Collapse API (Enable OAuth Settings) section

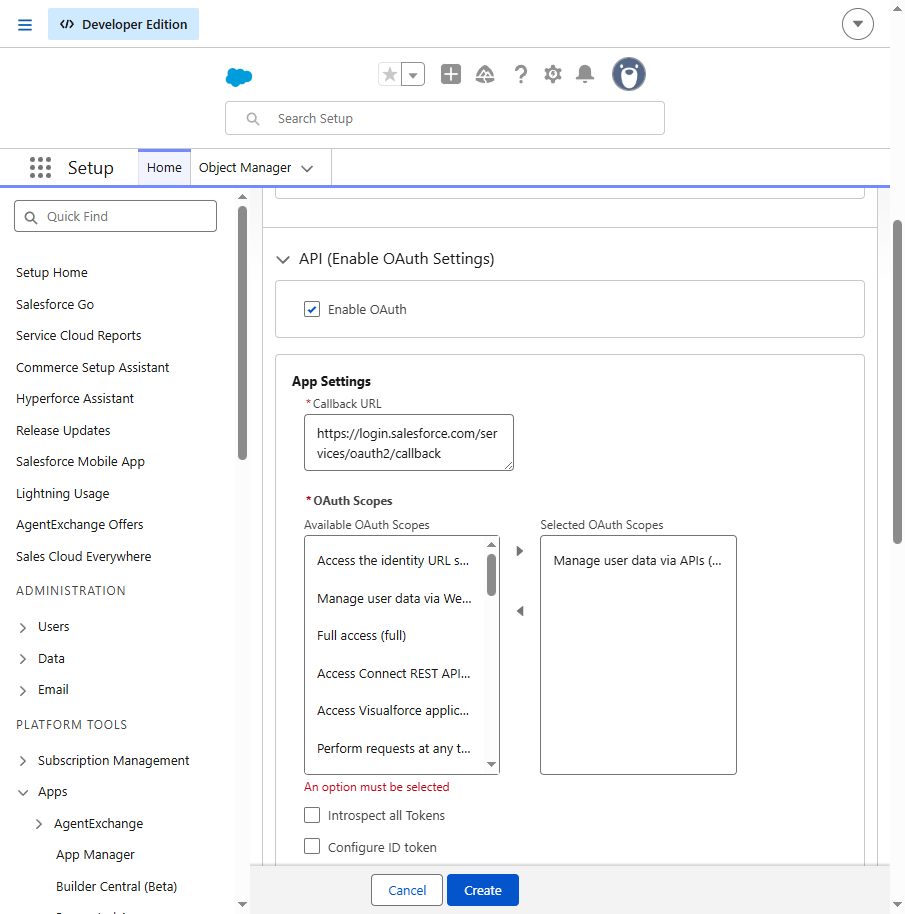[283, 259]
